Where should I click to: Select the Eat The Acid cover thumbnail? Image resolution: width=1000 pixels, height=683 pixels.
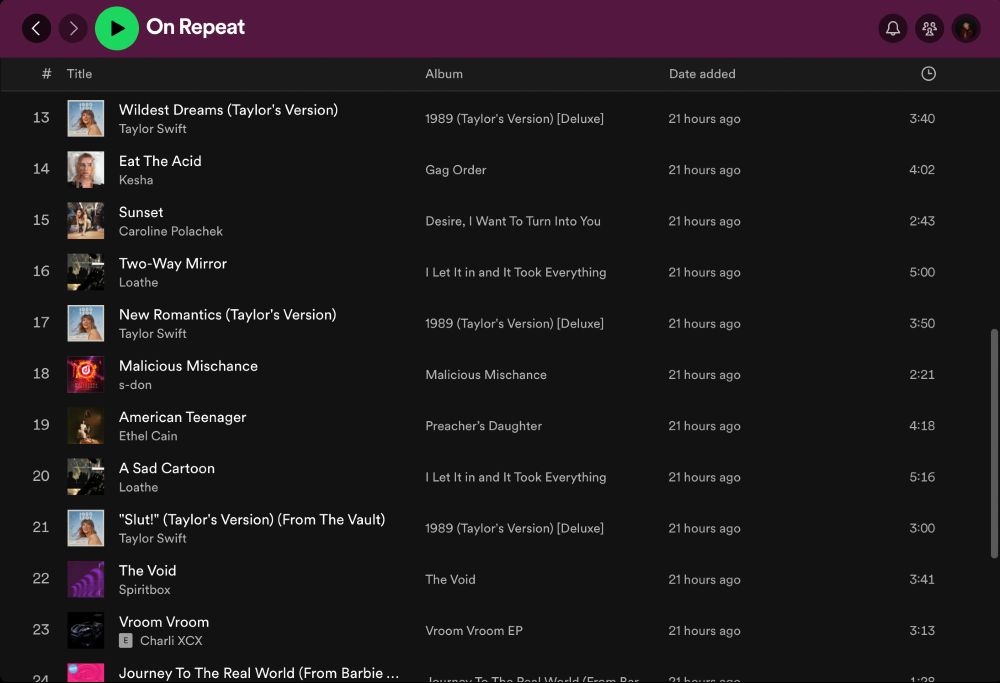click(85, 170)
